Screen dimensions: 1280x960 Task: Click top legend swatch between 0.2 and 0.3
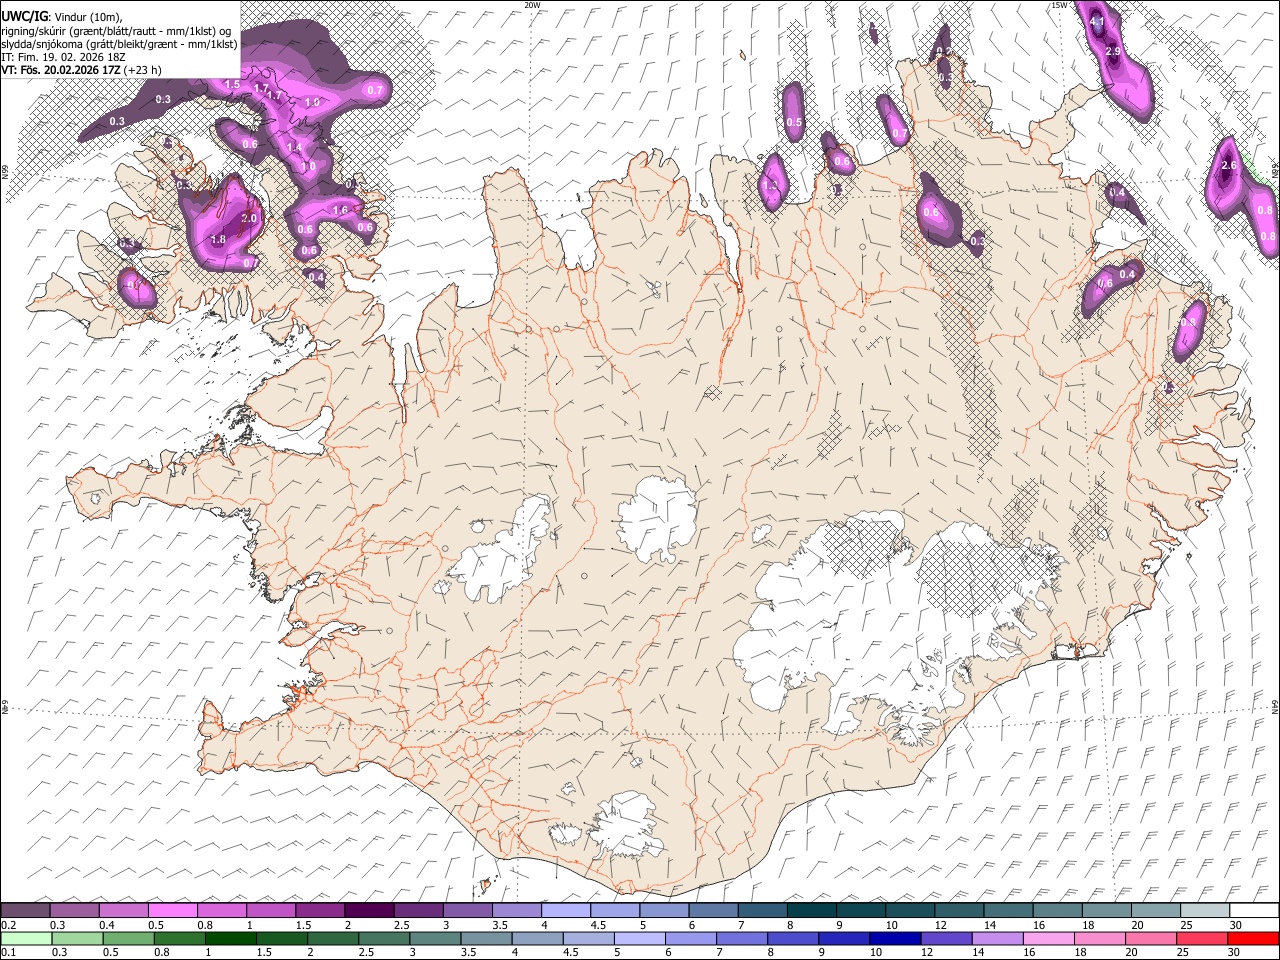point(26,910)
